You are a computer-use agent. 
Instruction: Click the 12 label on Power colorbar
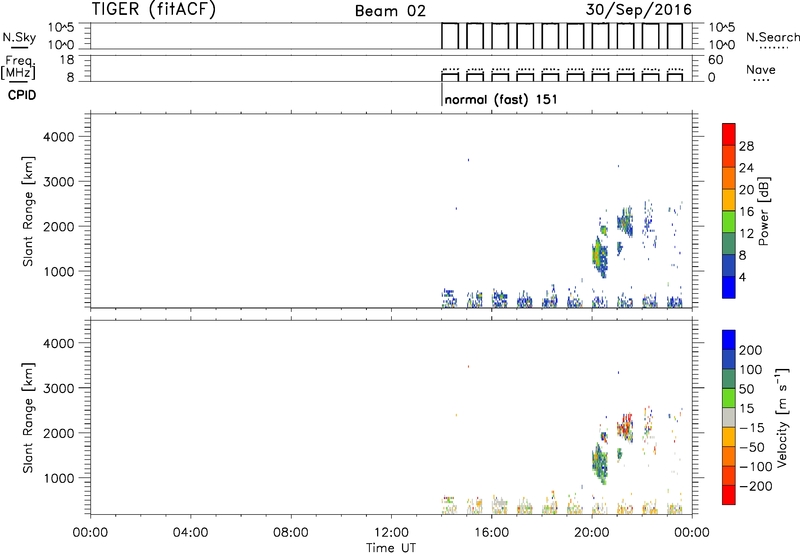(746, 234)
